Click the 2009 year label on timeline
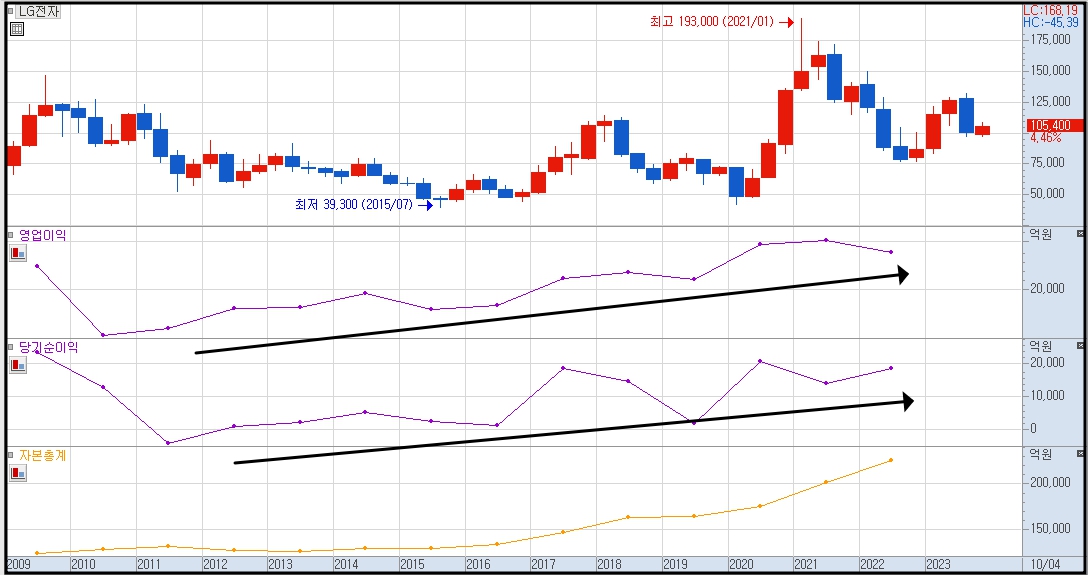Image resolution: width=1088 pixels, height=575 pixels. click(18, 563)
